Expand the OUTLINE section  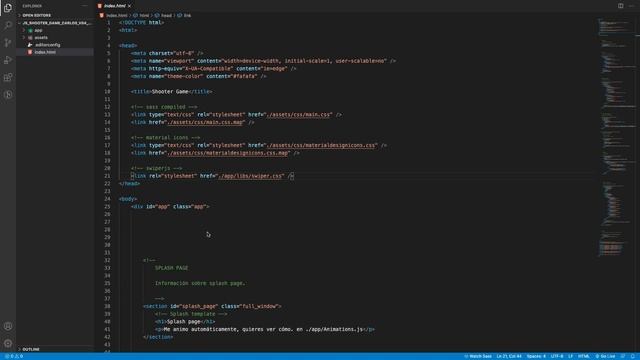tap(55, 349)
